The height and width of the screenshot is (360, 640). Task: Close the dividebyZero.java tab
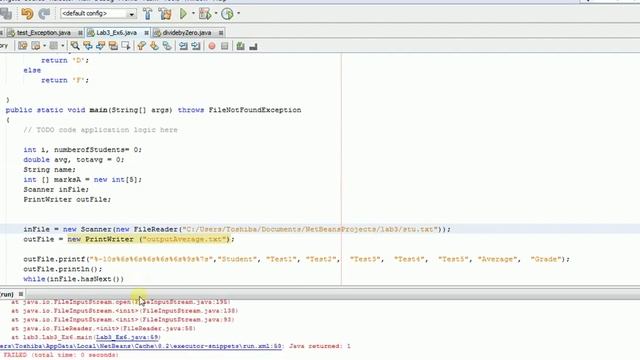[221, 33]
